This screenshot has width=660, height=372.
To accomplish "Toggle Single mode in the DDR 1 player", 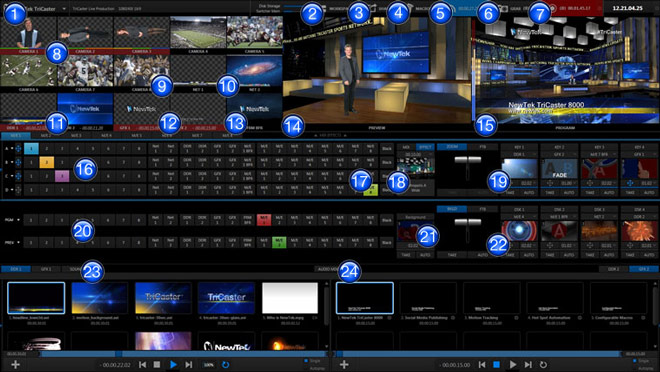I will tap(312, 361).
